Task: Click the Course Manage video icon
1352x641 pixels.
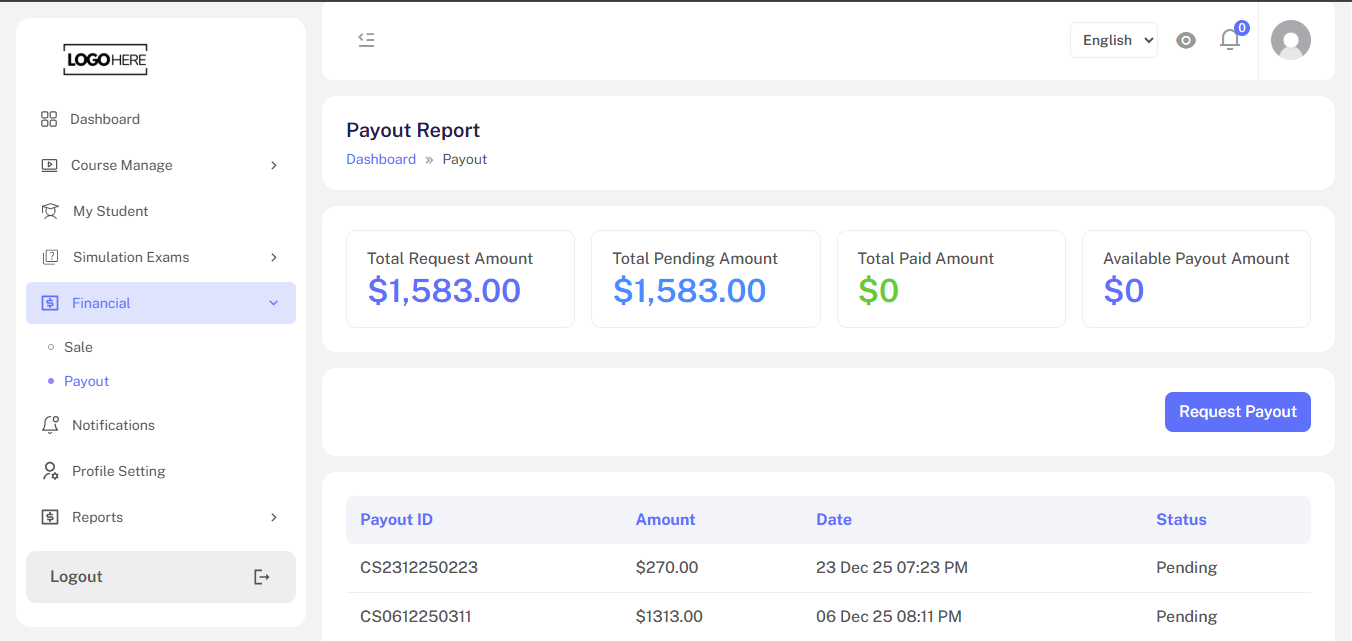Action: [49, 165]
